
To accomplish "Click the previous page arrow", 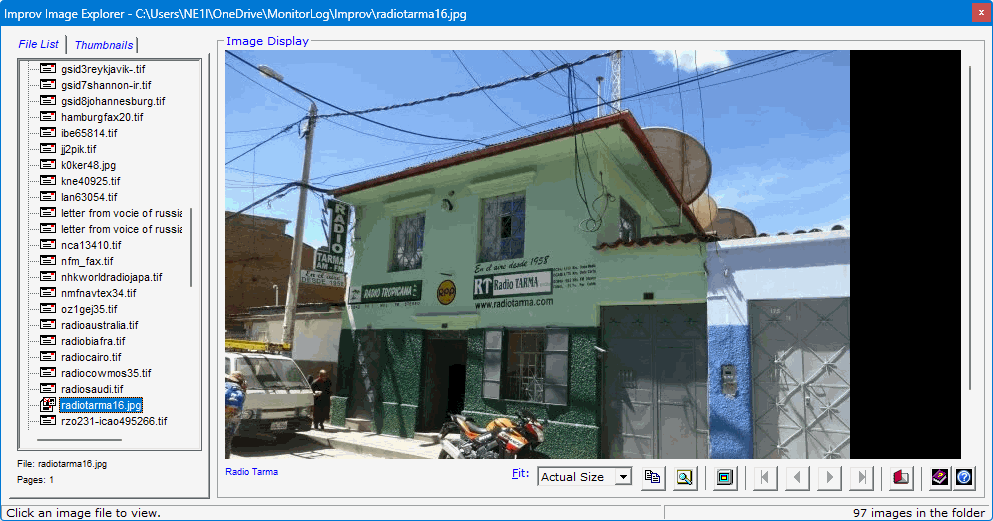I will 797,477.
